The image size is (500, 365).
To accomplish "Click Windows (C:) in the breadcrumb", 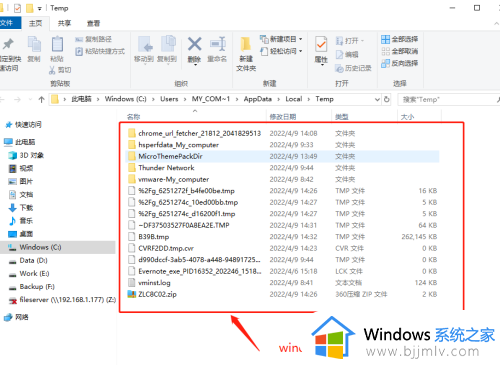I will click(x=125, y=99).
